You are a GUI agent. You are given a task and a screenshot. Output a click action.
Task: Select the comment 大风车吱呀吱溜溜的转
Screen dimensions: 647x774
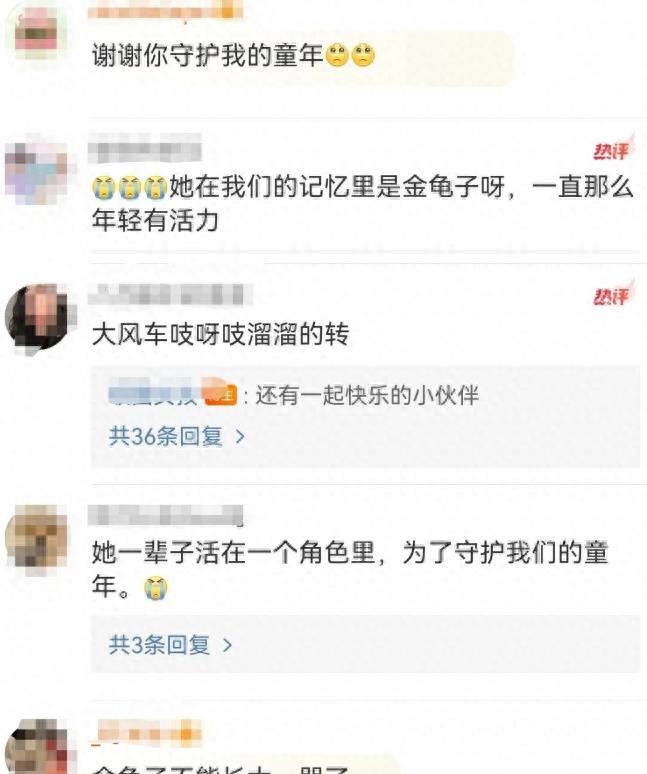click(221, 334)
